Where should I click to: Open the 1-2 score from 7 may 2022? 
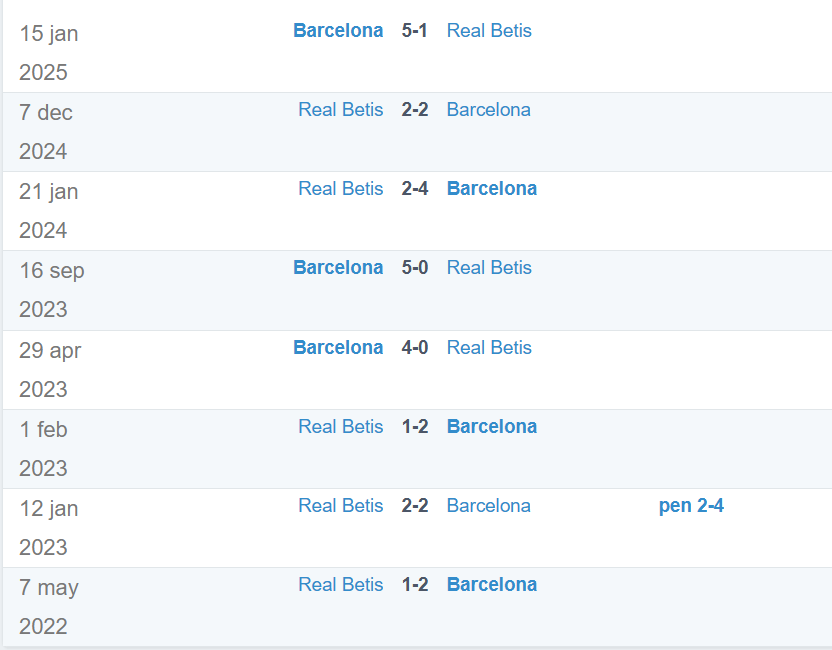(x=414, y=585)
